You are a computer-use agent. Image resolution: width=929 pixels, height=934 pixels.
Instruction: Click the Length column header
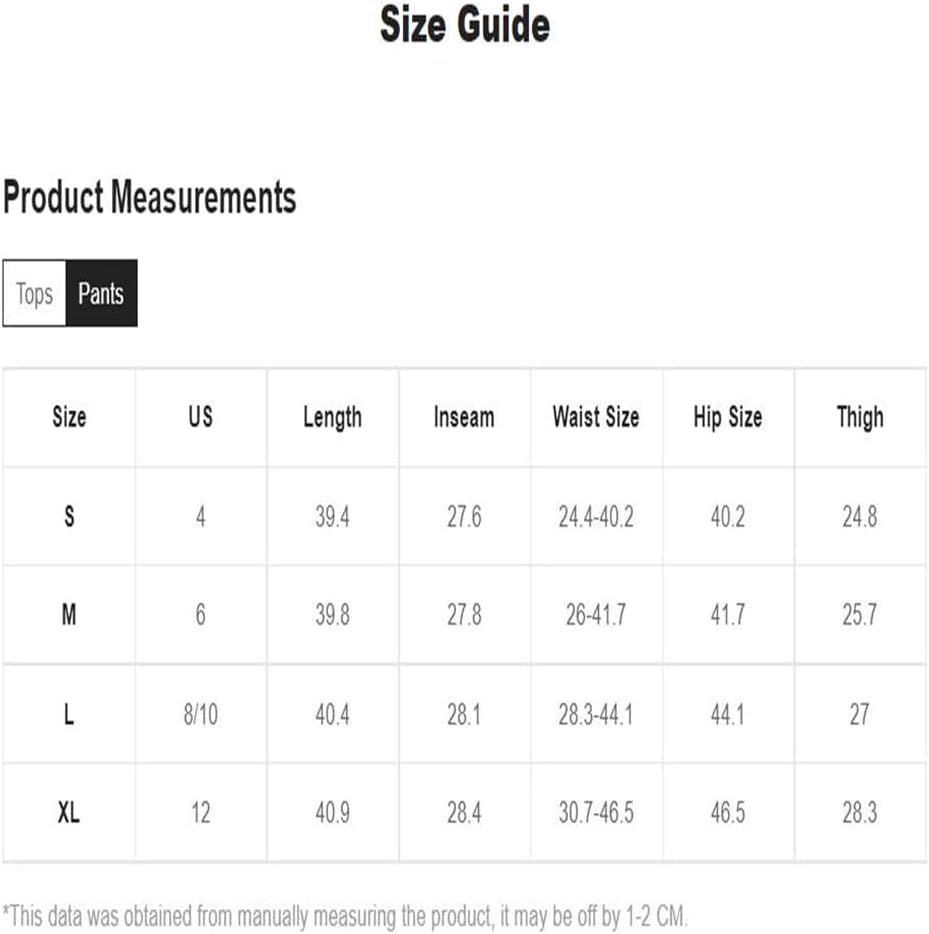[332, 417]
